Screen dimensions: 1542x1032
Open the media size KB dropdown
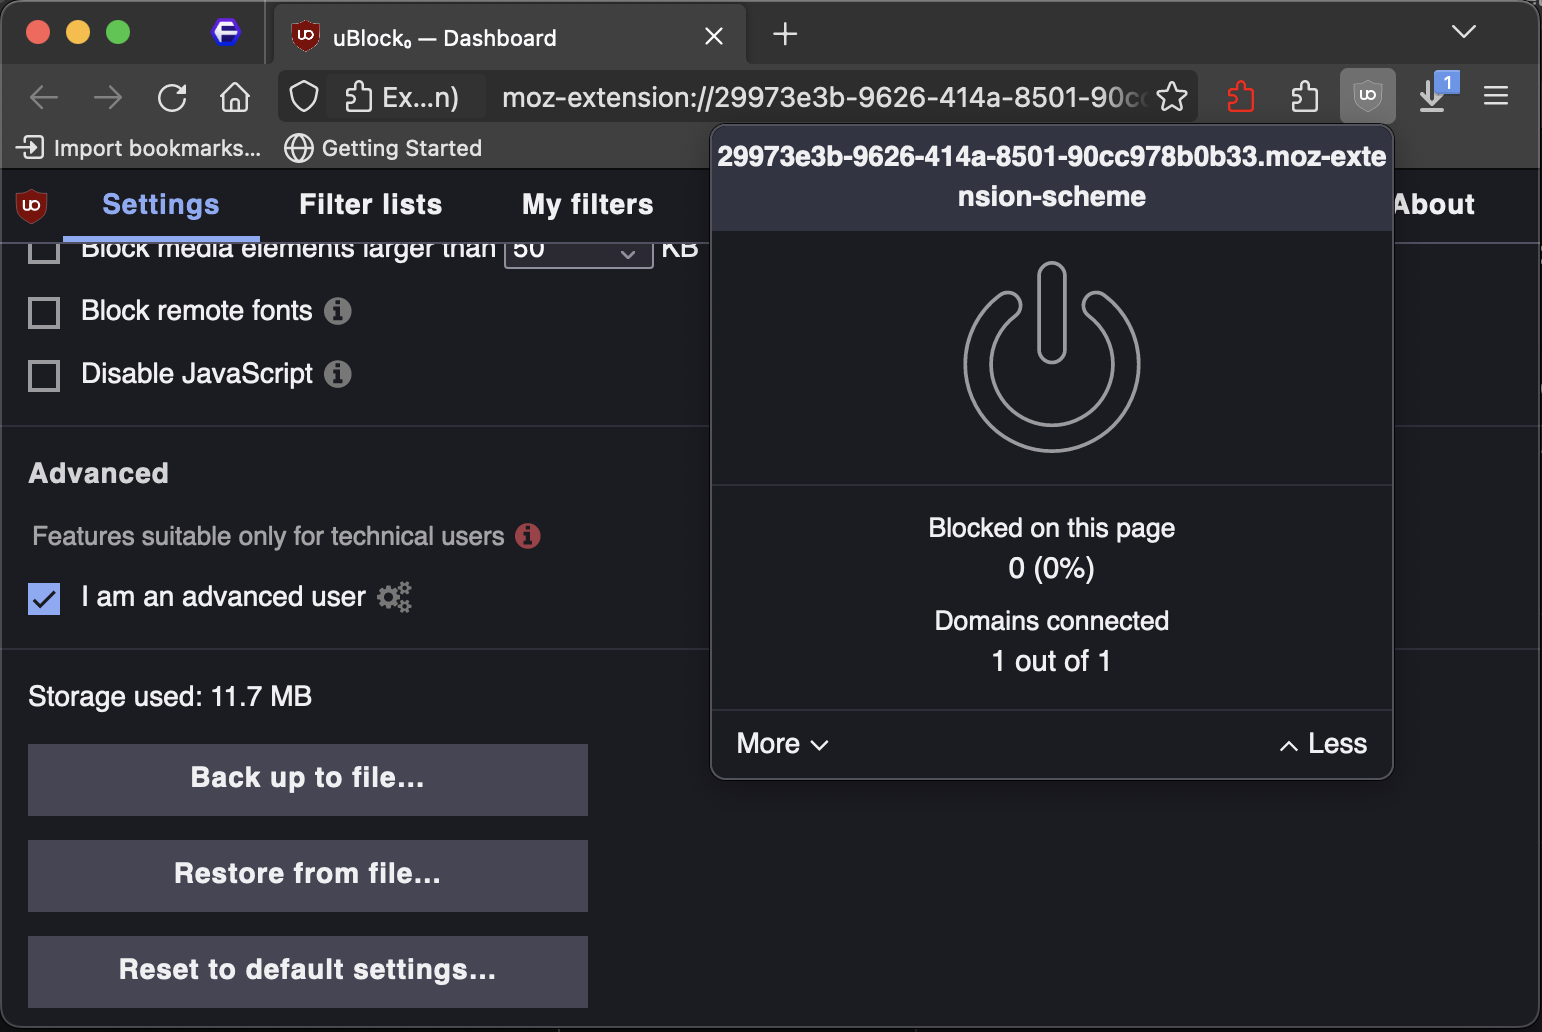[x=578, y=252]
